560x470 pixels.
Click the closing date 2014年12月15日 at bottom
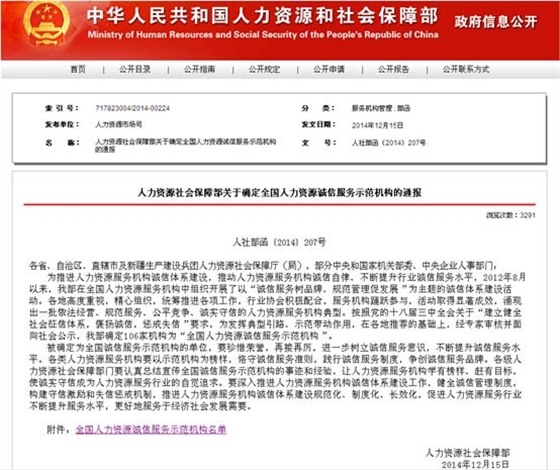coord(475,464)
